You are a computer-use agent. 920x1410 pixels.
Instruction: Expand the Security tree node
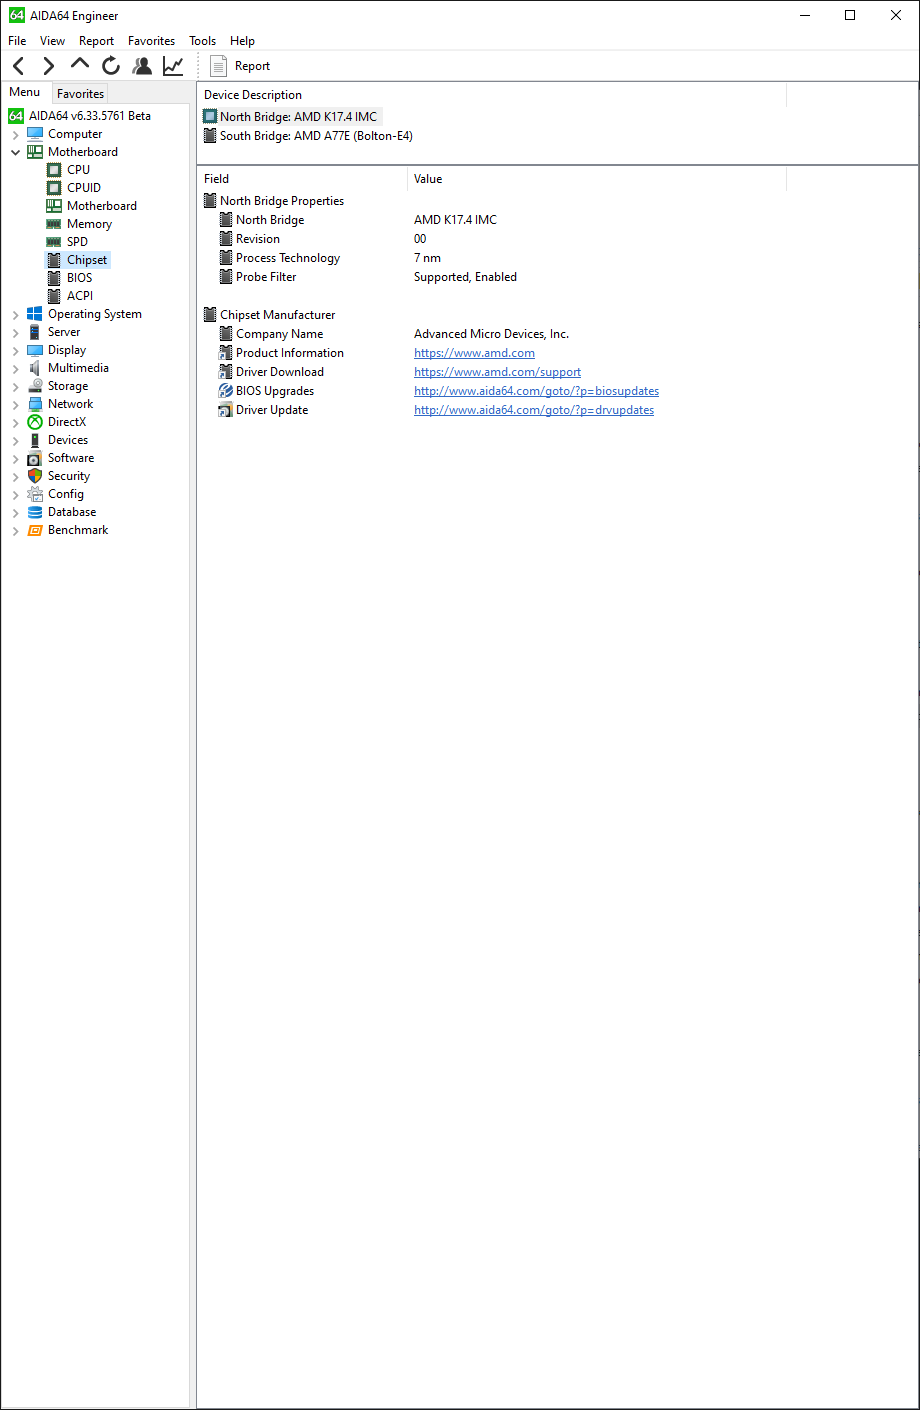coord(15,476)
